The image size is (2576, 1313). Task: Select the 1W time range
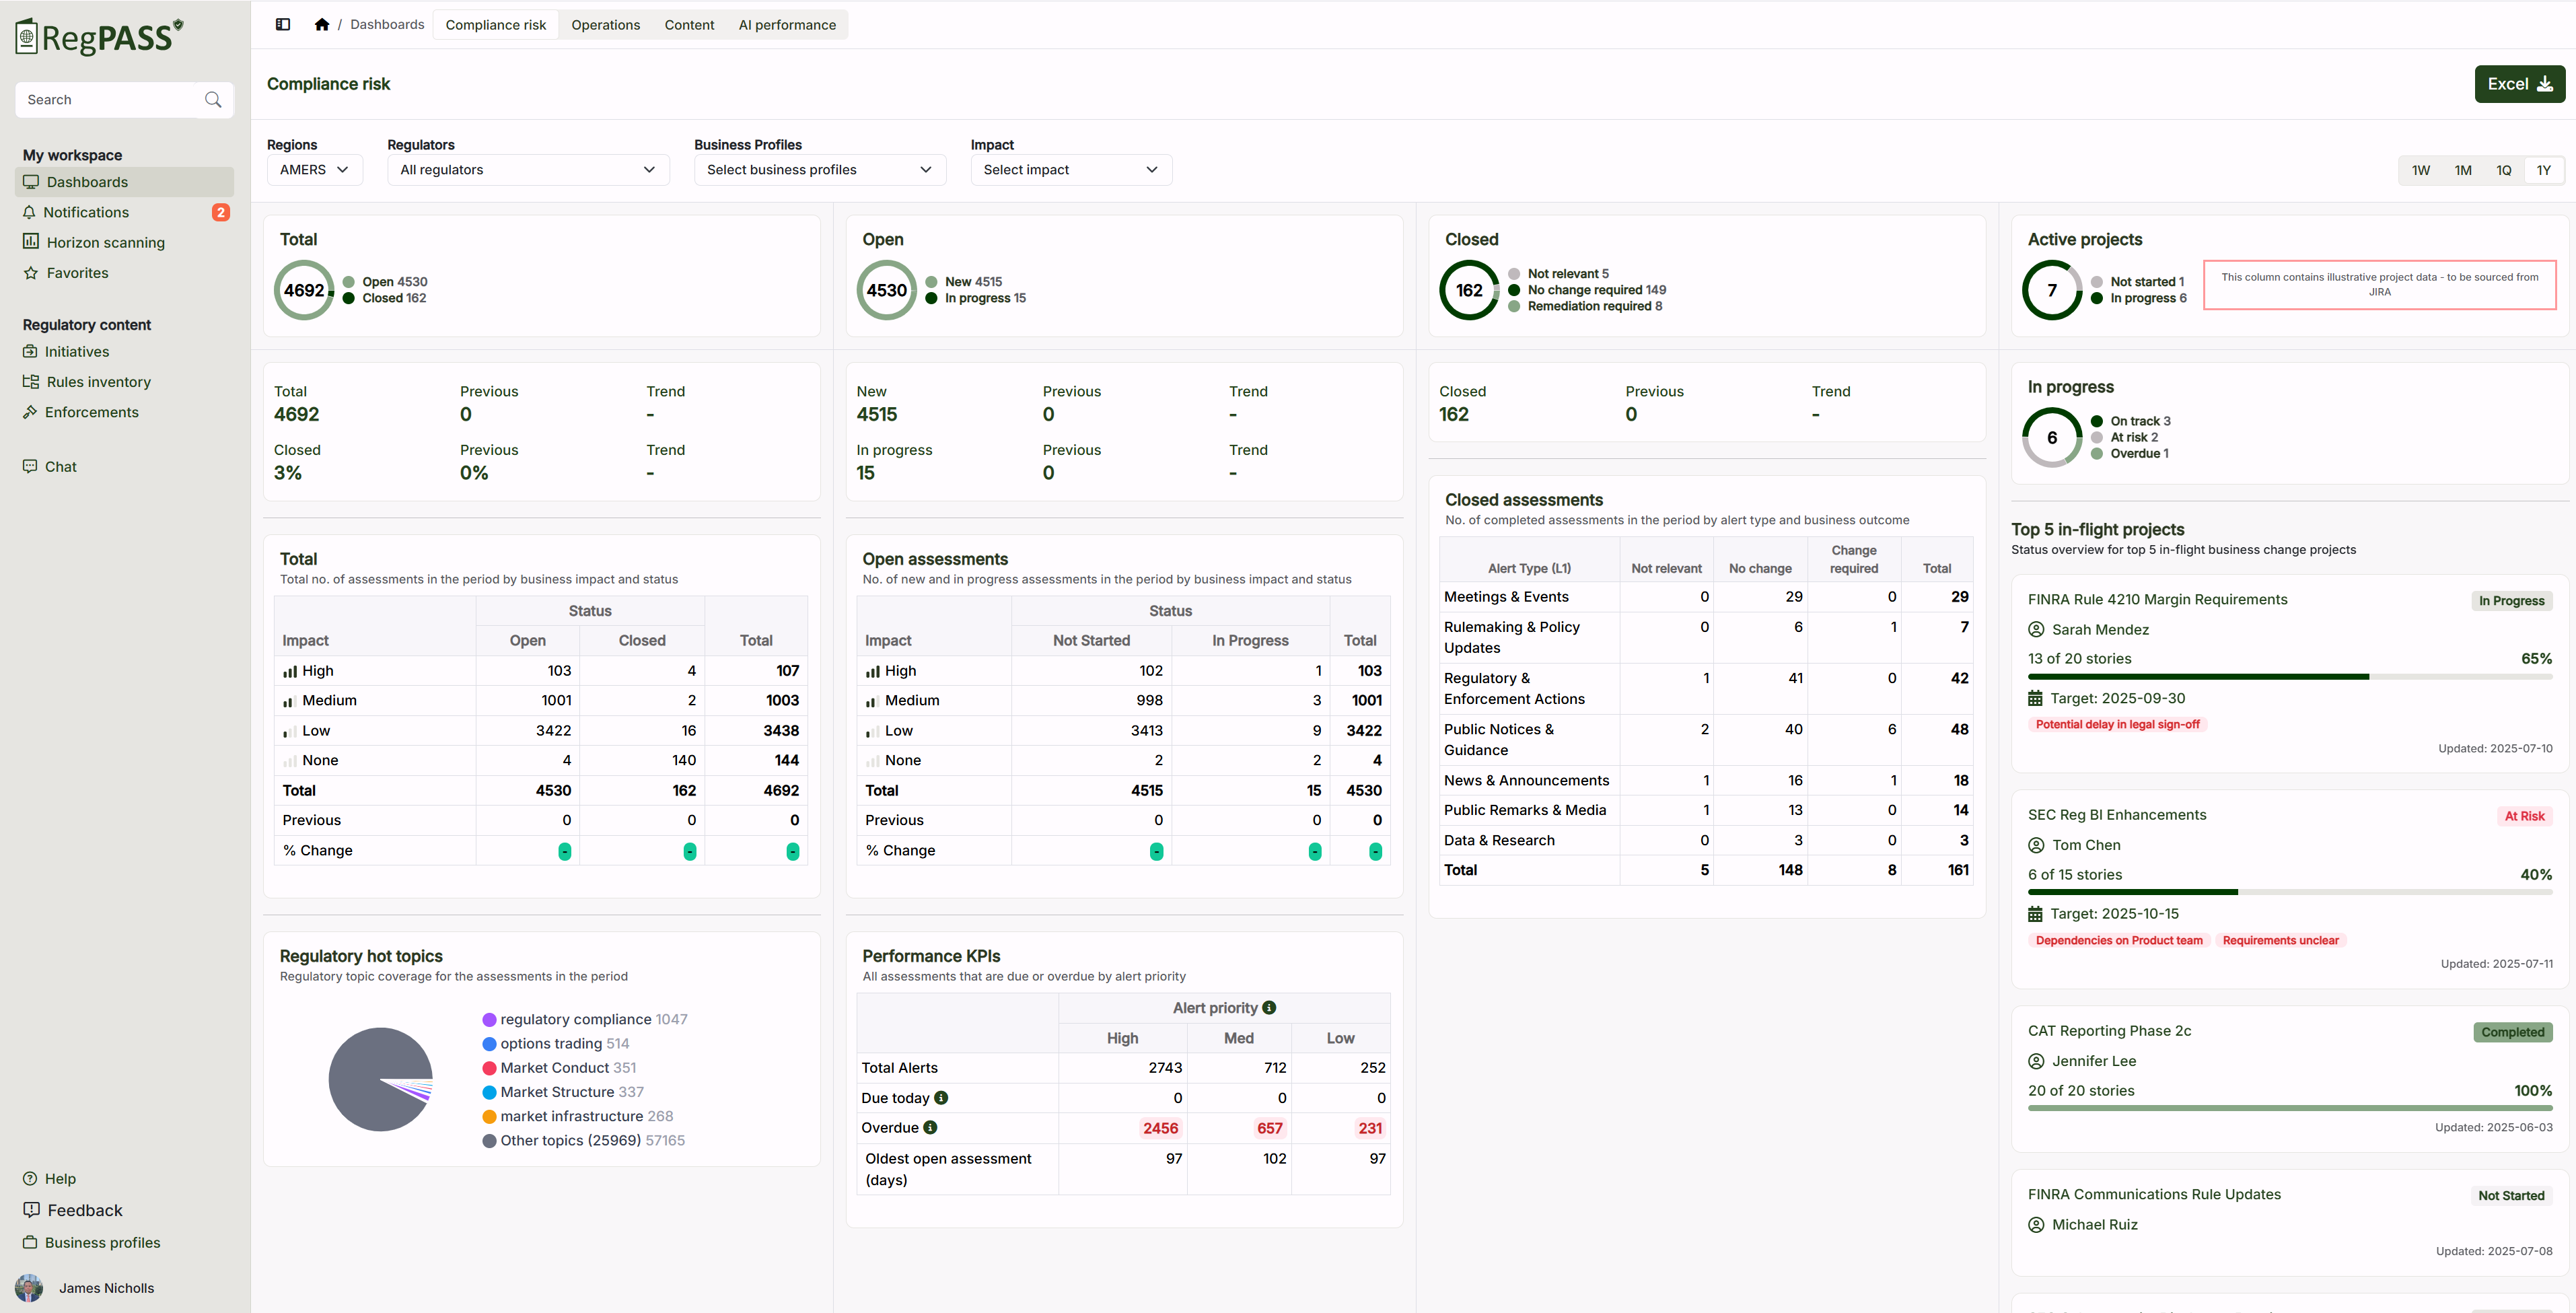tap(2421, 170)
